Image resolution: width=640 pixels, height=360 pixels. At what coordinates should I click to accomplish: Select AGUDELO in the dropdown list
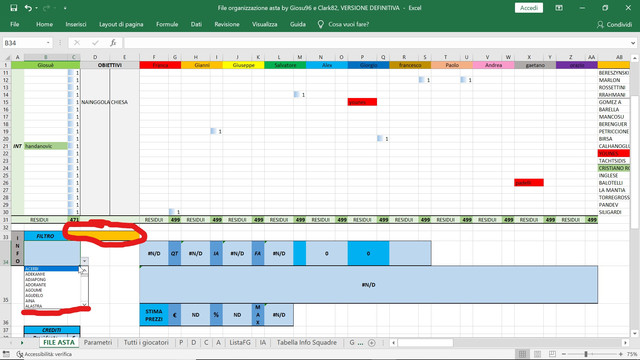pyautogui.click(x=51, y=296)
